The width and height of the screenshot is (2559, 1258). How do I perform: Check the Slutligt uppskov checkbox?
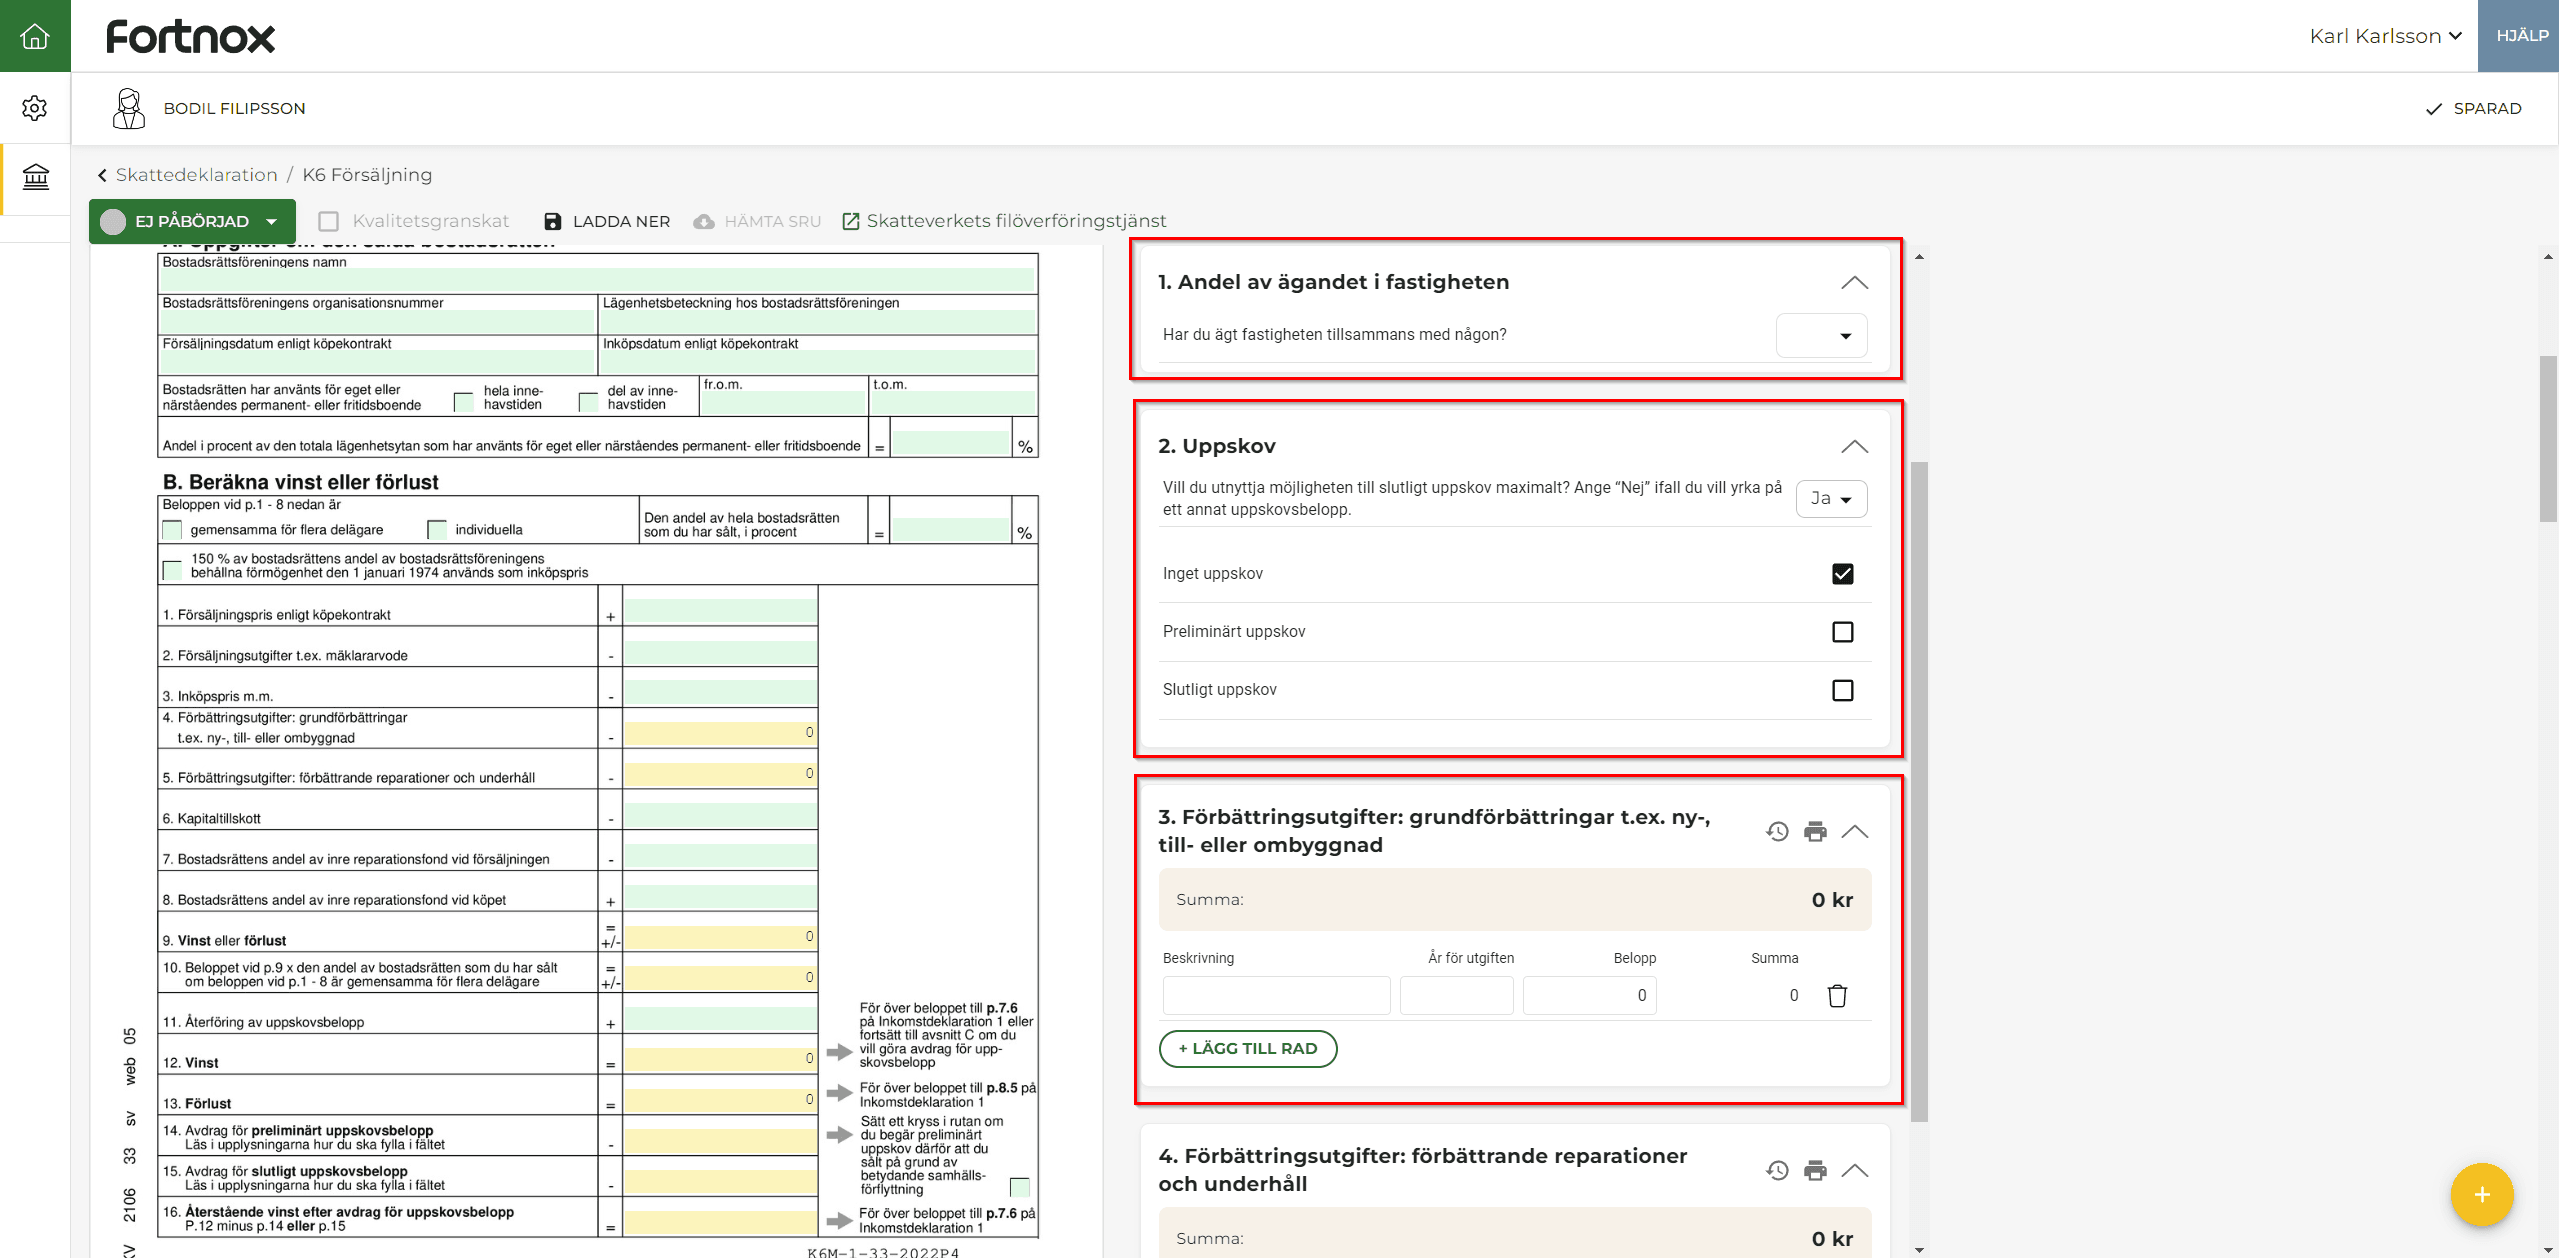click(1842, 690)
